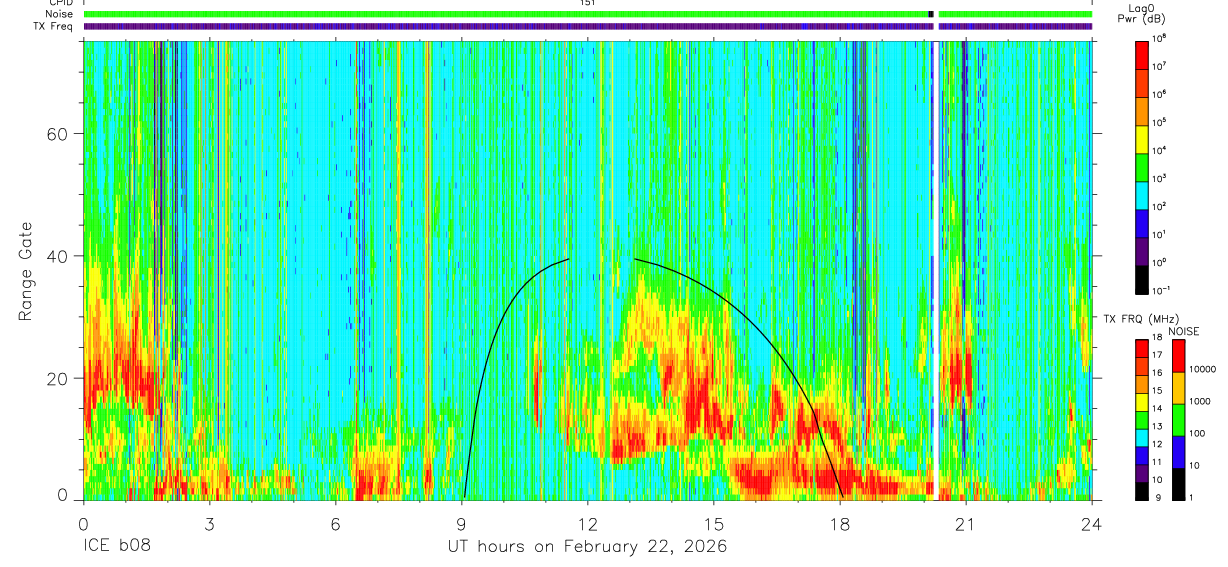1228x567 pixels.
Task: Click the '10000' label on the NOISE legend
Action: pos(1203,369)
